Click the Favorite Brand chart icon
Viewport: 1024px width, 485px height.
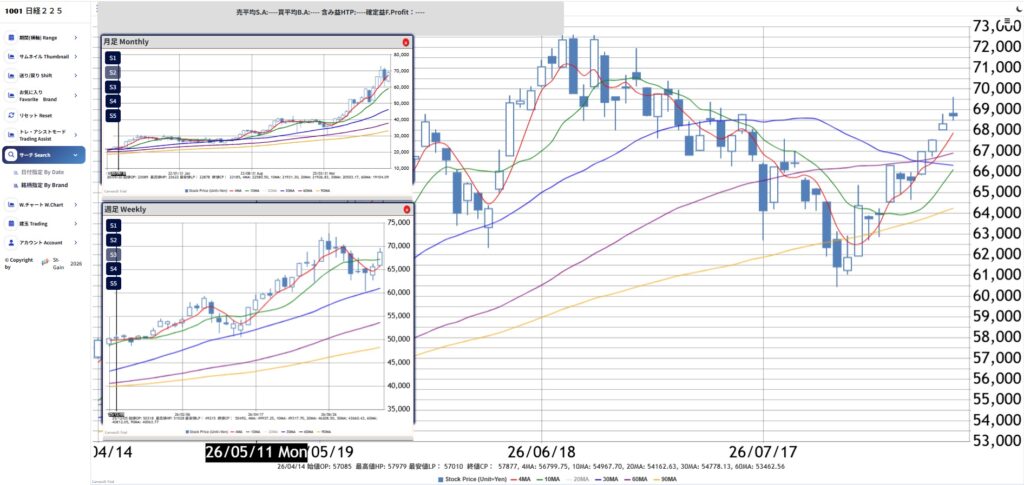(x=11, y=96)
